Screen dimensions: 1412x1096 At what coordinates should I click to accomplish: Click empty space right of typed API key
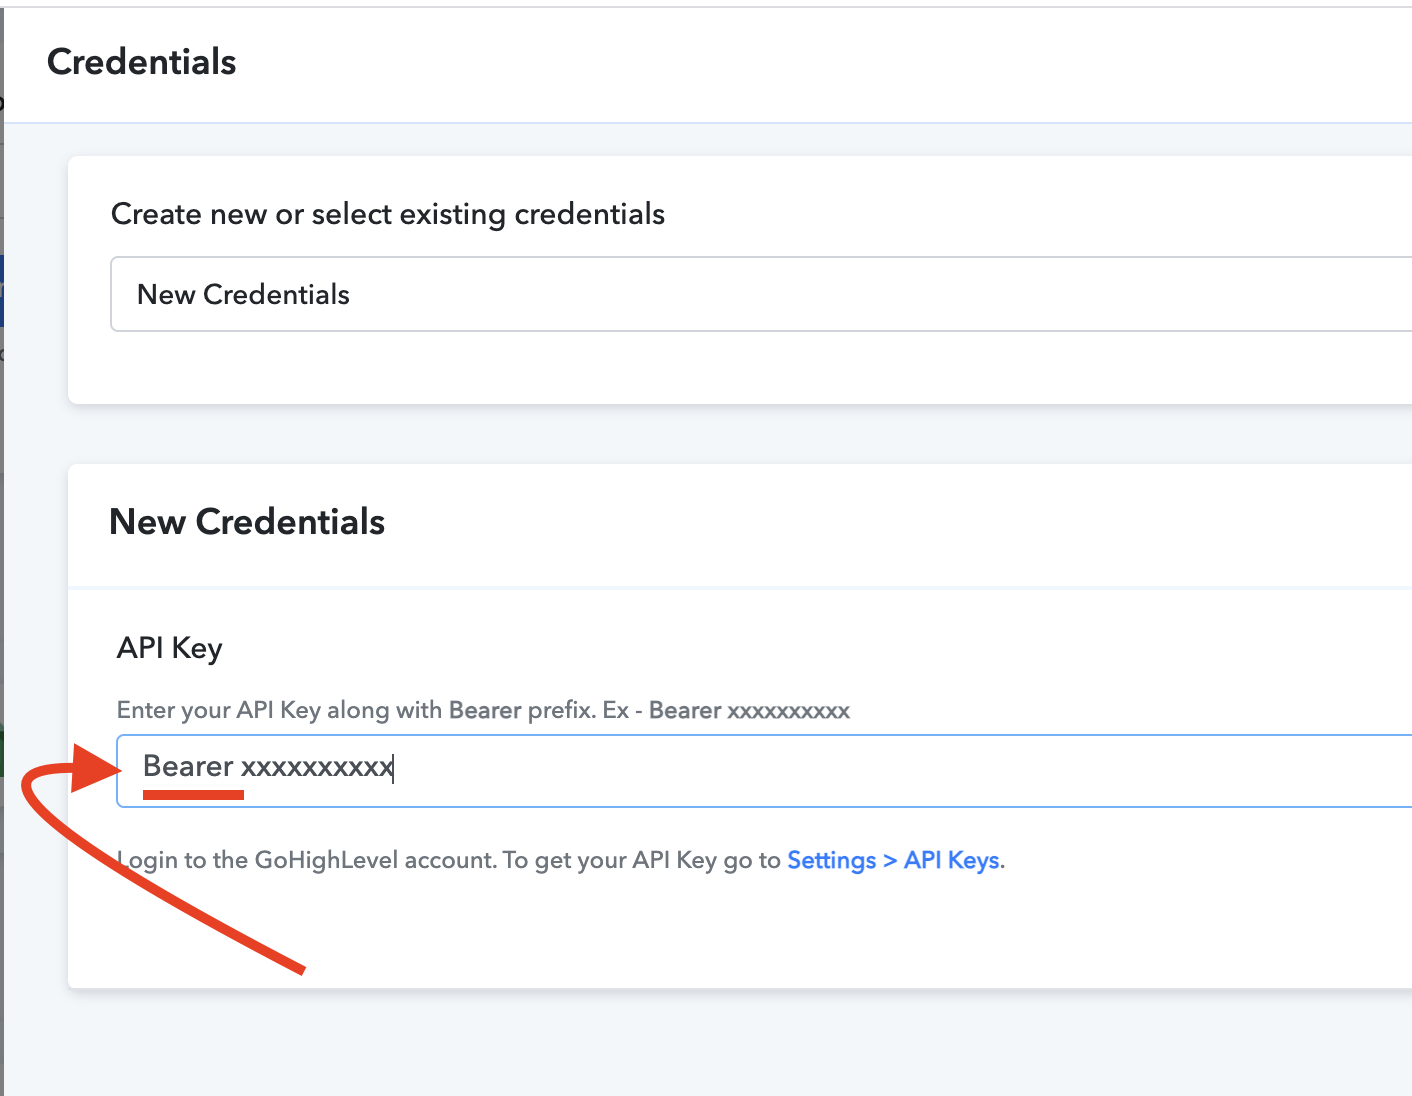pyautogui.click(x=900, y=770)
